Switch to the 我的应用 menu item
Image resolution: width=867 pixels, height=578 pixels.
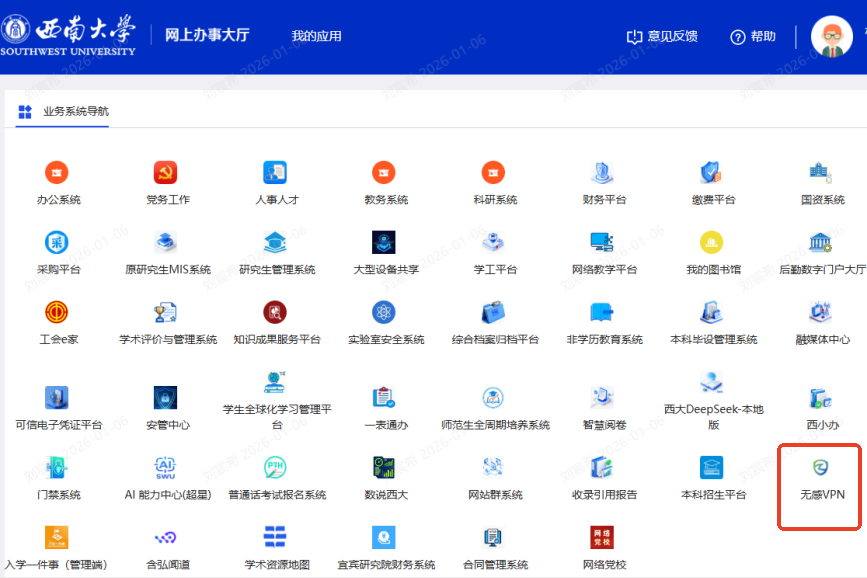[316, 36]
